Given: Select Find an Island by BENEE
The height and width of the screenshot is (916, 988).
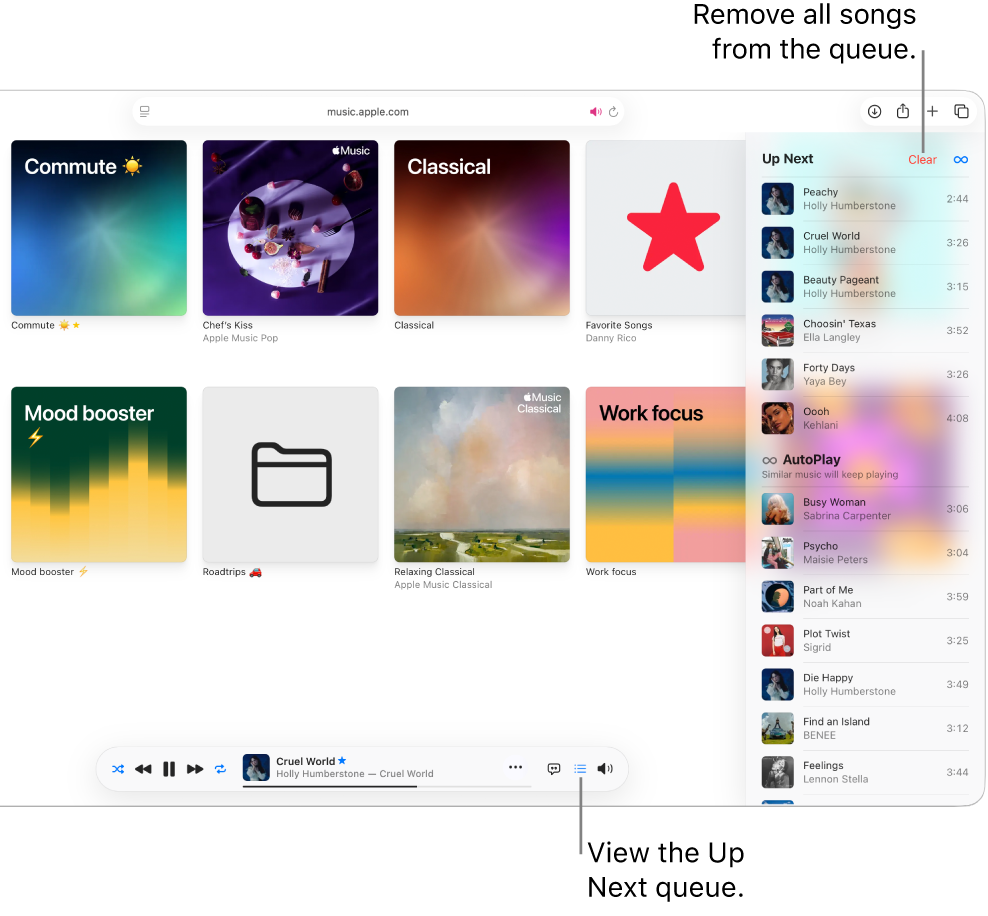Looking at the screenshot, I should (865, 728).
